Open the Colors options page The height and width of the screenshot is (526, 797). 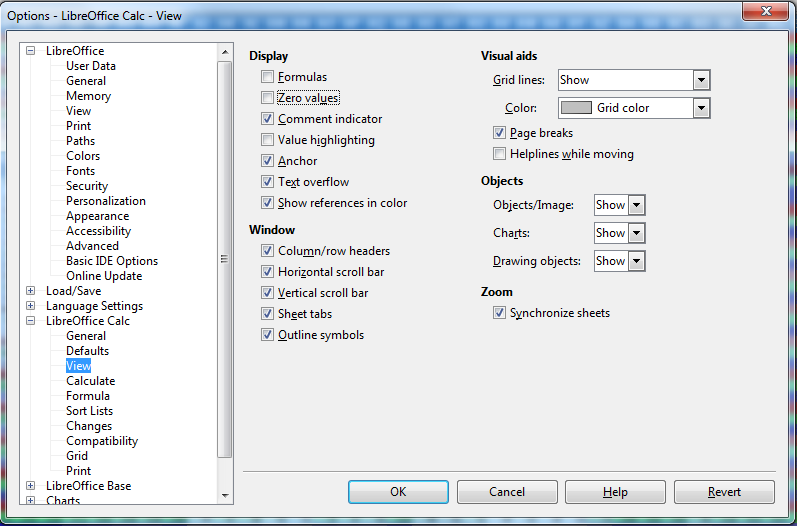click(83, 156)
